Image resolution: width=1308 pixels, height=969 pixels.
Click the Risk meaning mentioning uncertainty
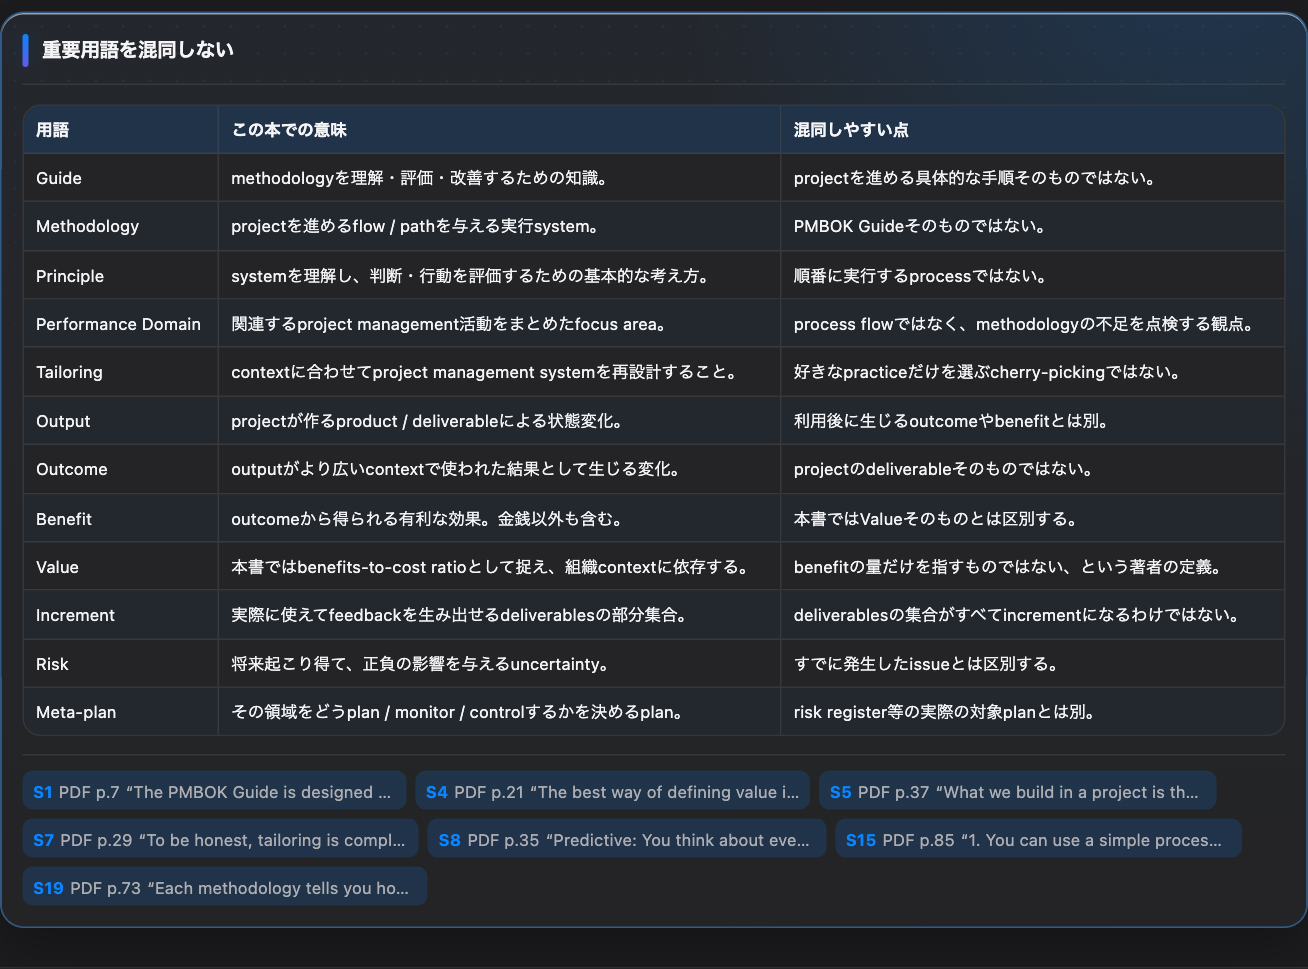point(499,663)
